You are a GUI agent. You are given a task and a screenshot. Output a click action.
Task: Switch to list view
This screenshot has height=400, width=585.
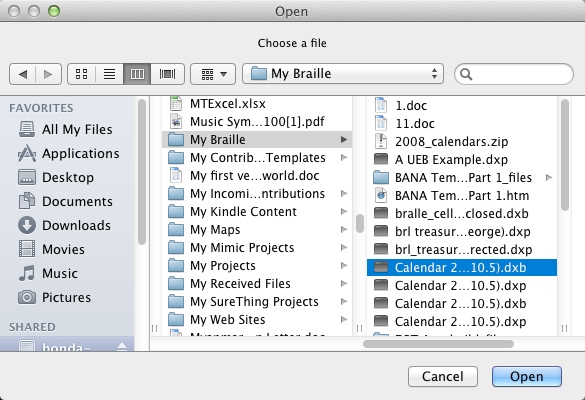click(x=109, y=74)
